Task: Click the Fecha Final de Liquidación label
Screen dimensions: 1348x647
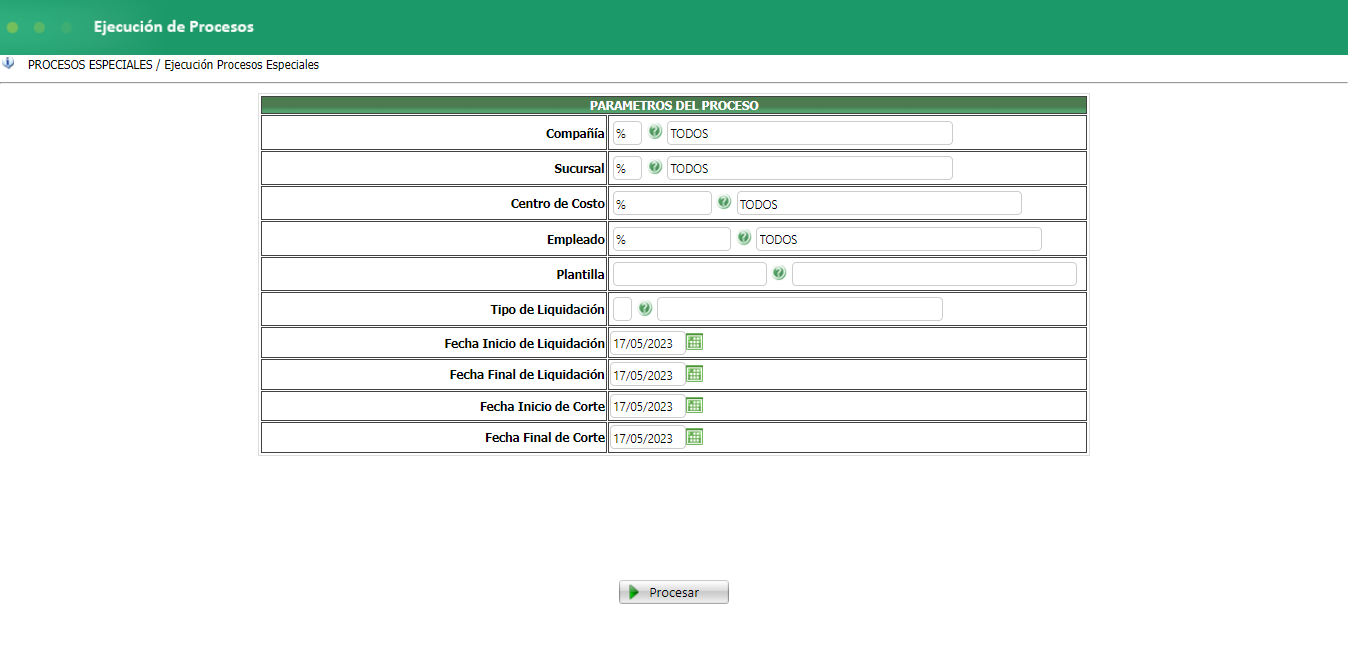Action: point(527,375)
